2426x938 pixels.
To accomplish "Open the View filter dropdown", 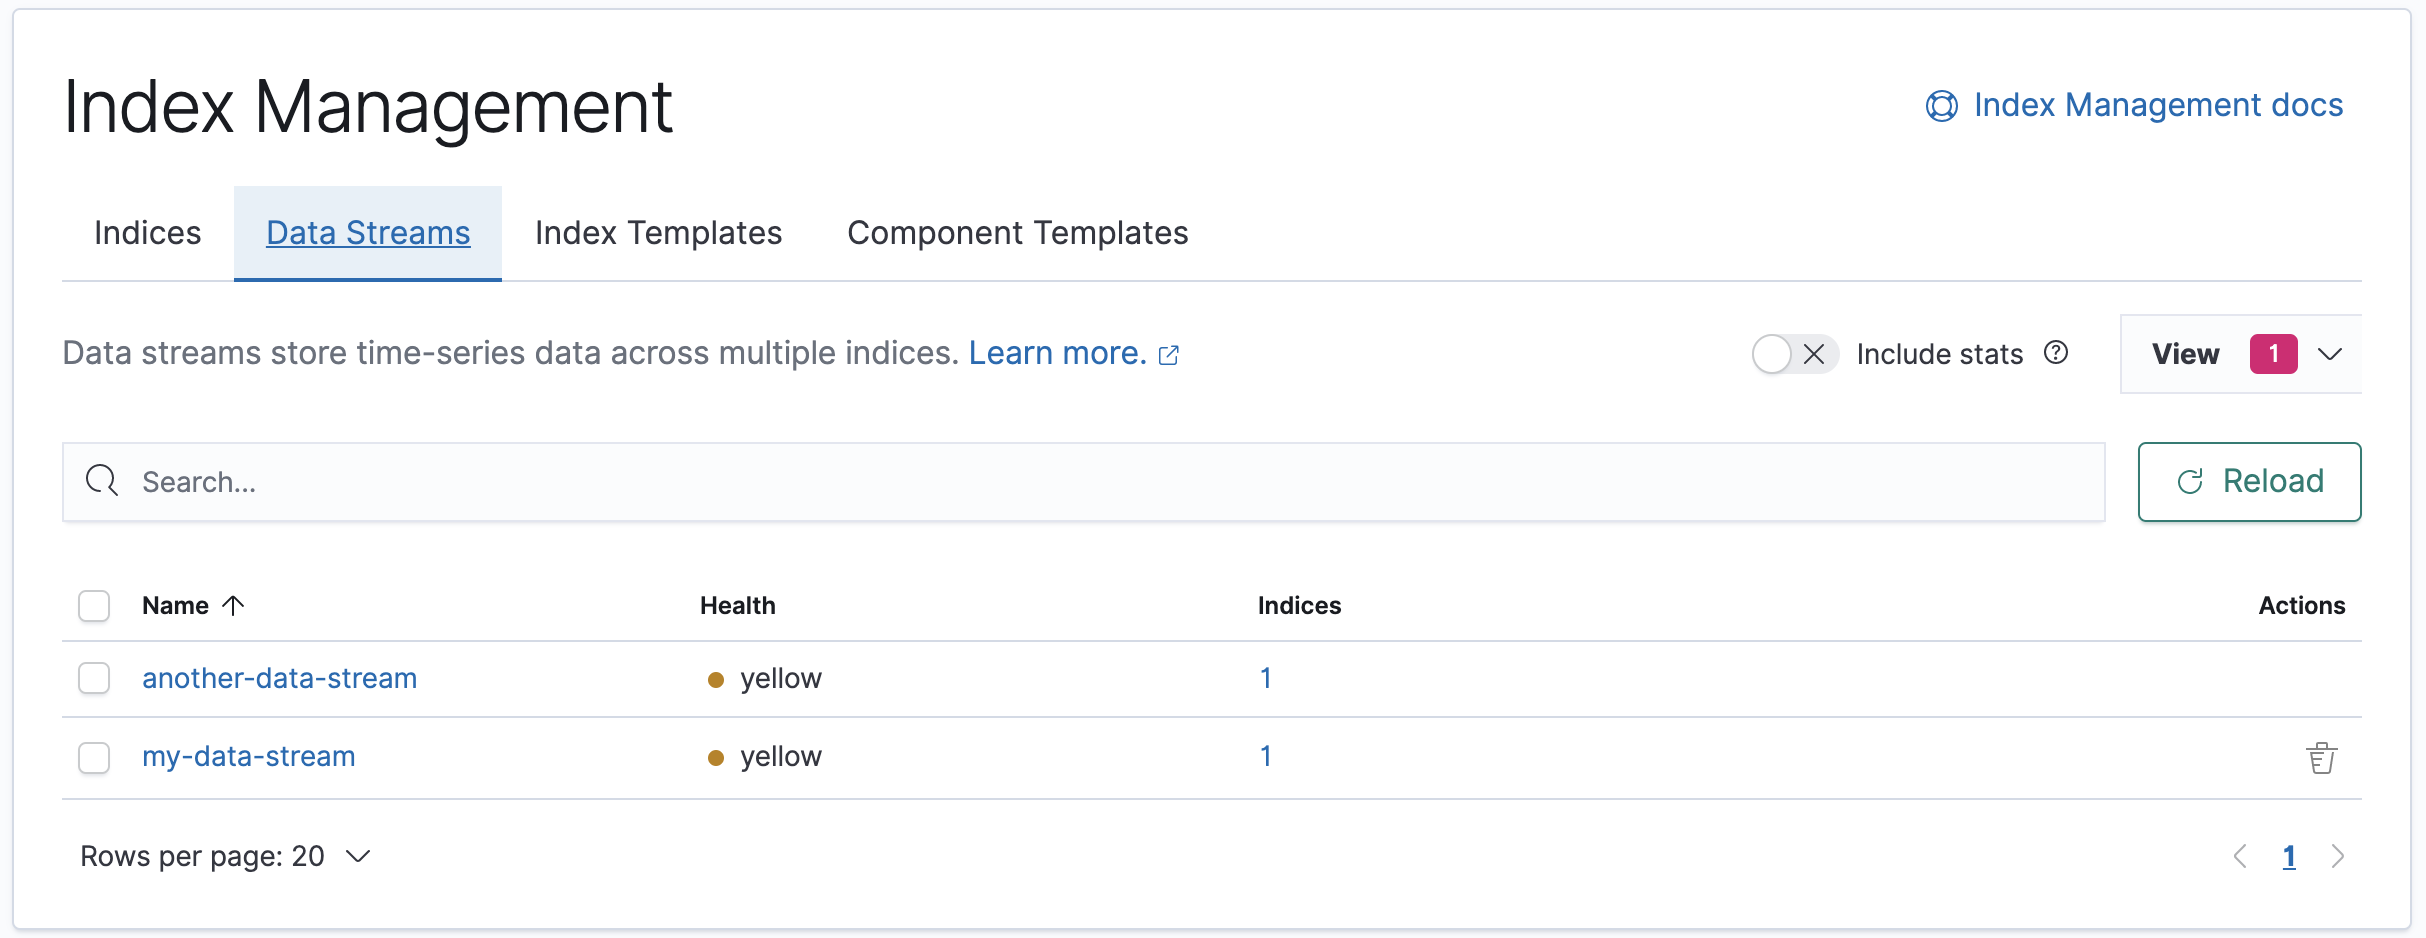I will tap(2240, 353).
